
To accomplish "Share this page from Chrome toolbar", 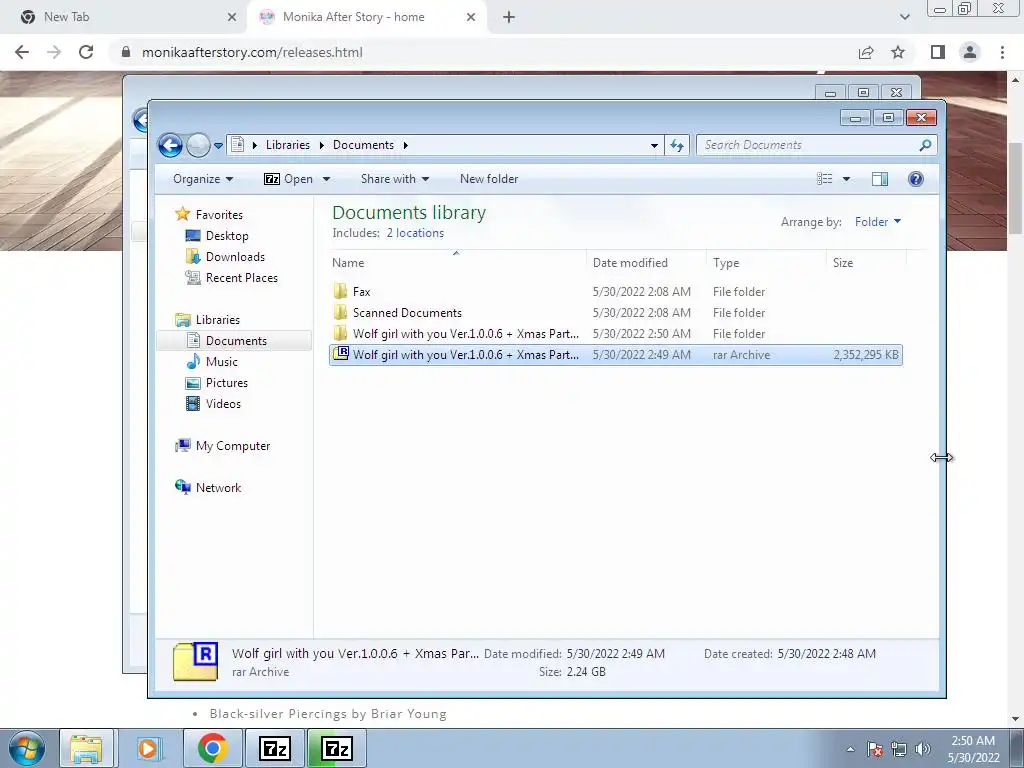I will (866, 52).
